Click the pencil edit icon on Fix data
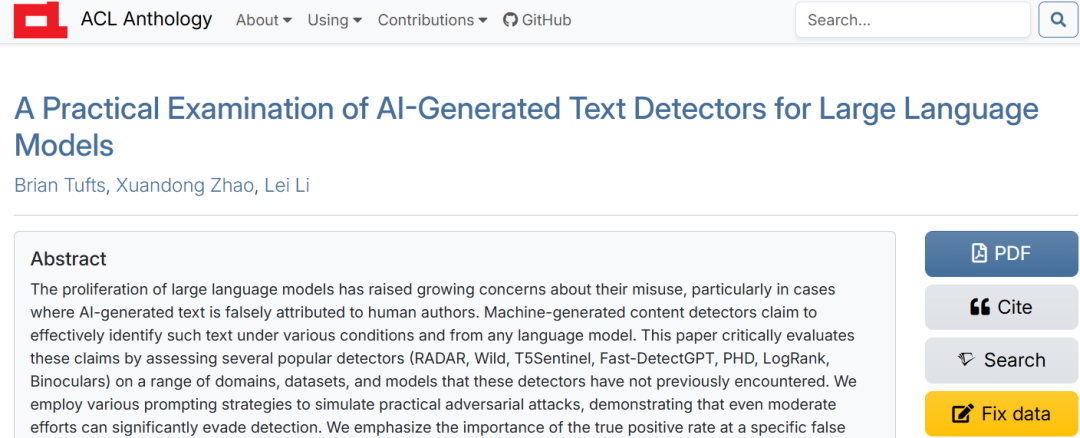1080x438 pixels. pos(962,414)
